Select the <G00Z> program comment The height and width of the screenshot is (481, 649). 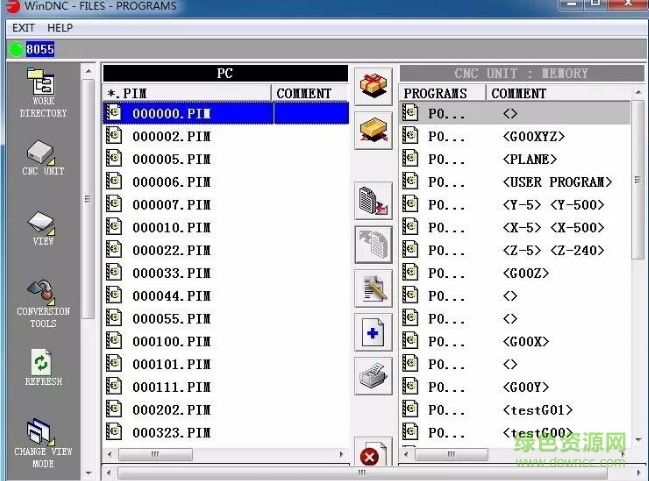click(526, 273)
